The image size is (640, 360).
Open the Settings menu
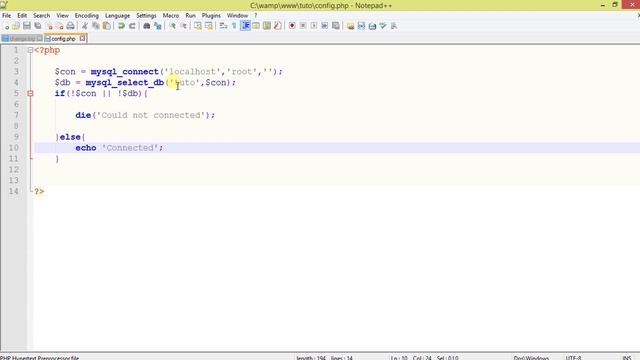146,16
